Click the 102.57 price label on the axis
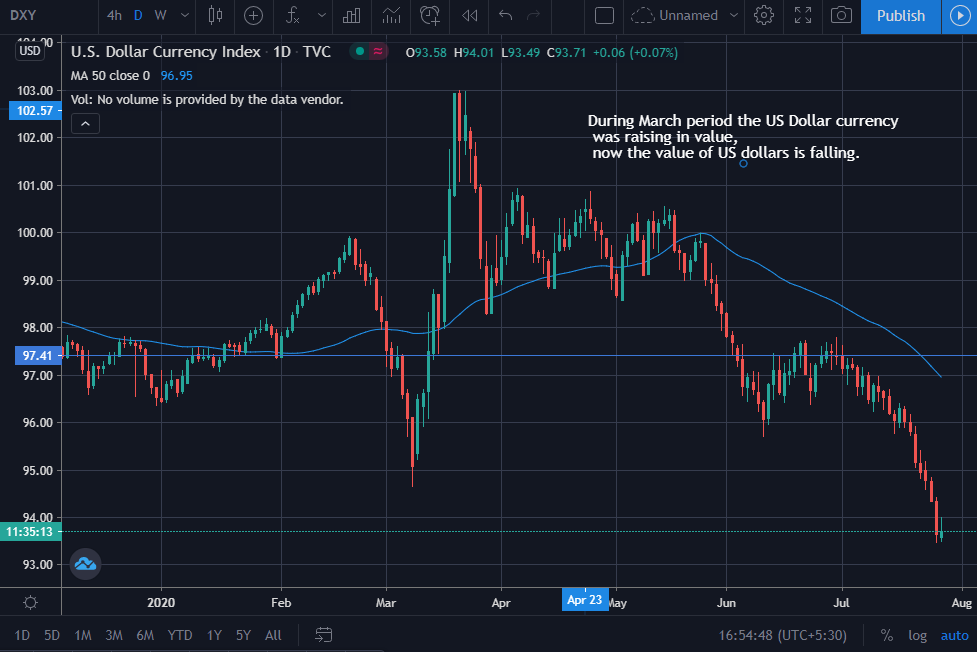Image resolution: width=977 pixels, height=652 pixels. tap(35, 111)
